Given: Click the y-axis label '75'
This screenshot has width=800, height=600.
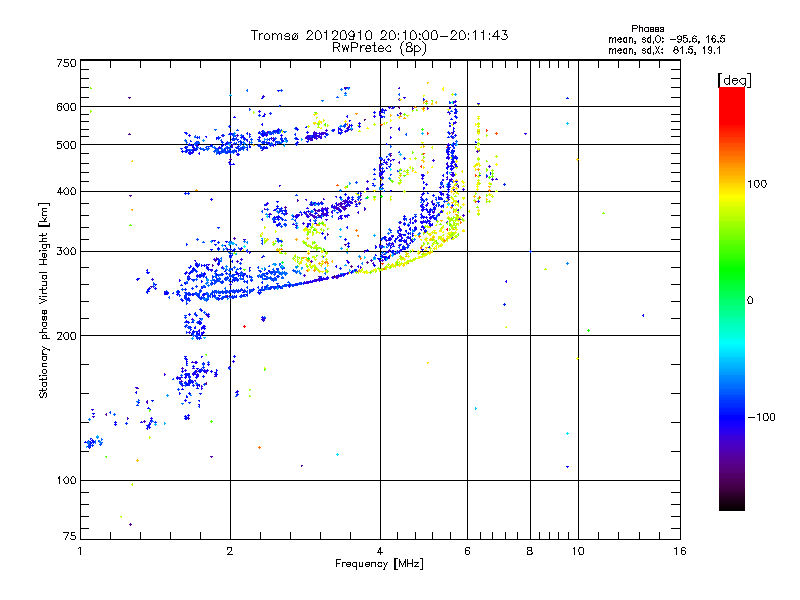Looking at the screenshot, I should pos(70,536).
